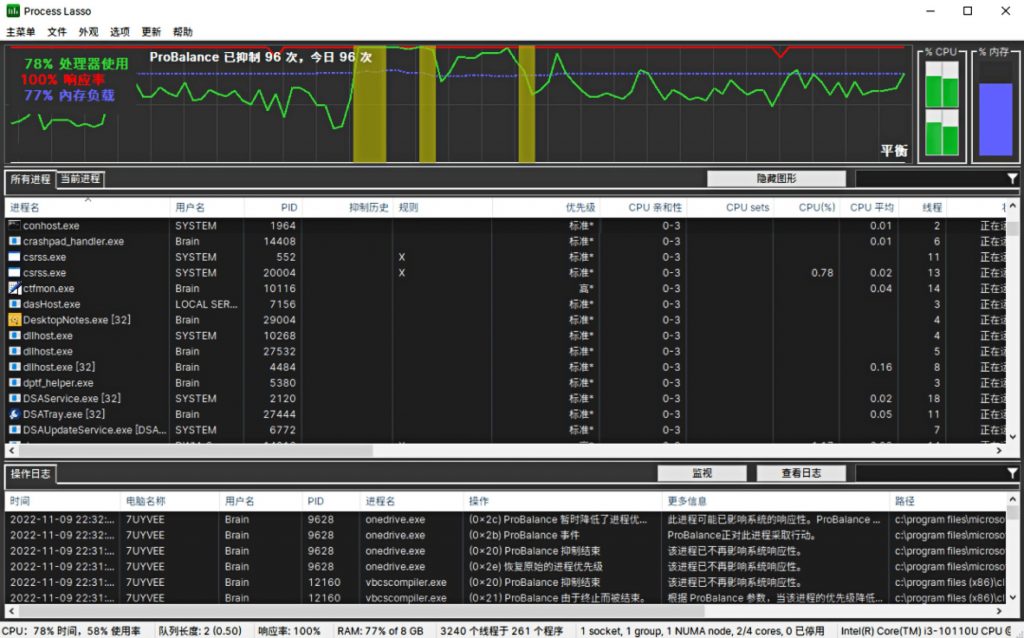Sort processes by 用户名 column header
The height and width of the screenshot is (638, 1024).
pos(207,208)
